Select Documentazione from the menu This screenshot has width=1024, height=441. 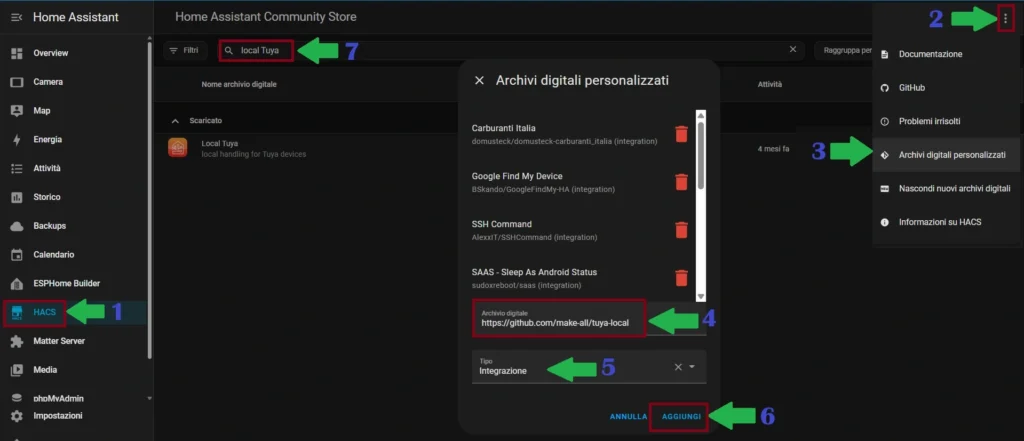point(946,54)
